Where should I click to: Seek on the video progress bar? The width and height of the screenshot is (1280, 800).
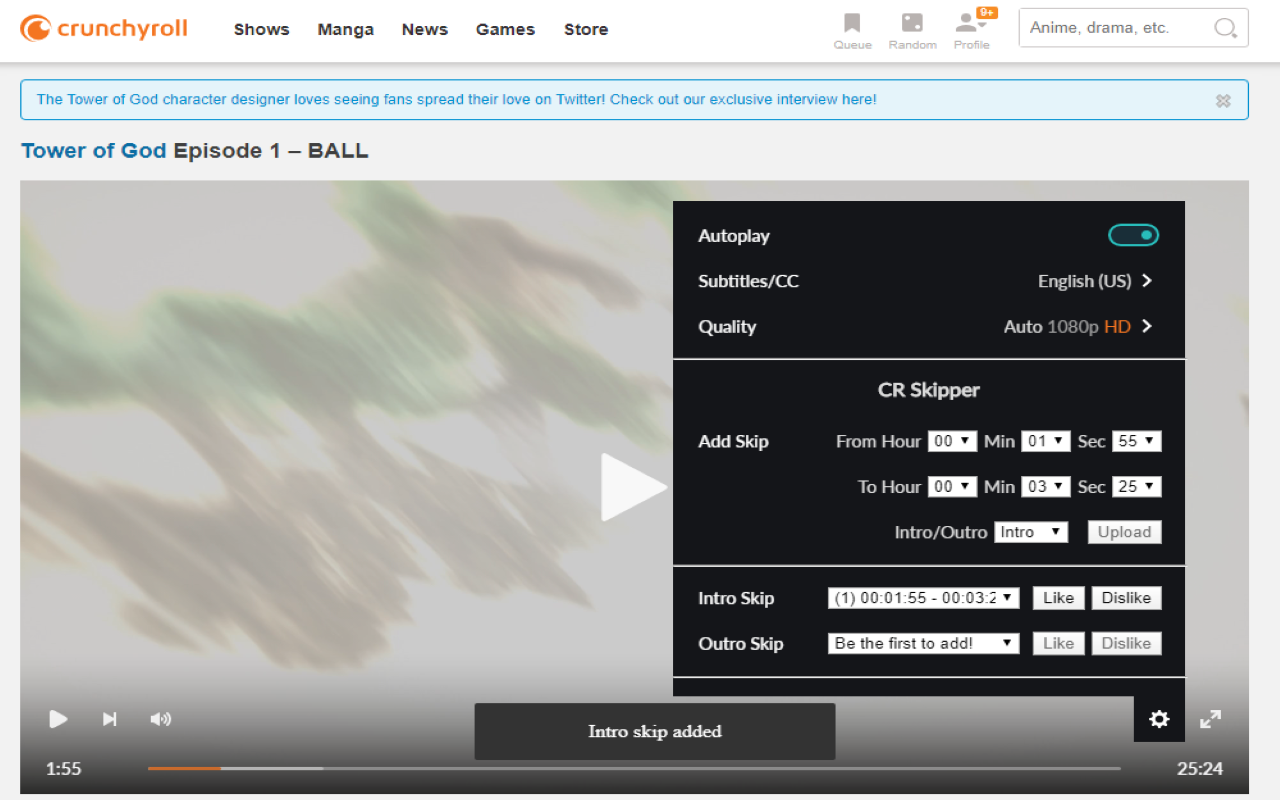coord(634,768)
